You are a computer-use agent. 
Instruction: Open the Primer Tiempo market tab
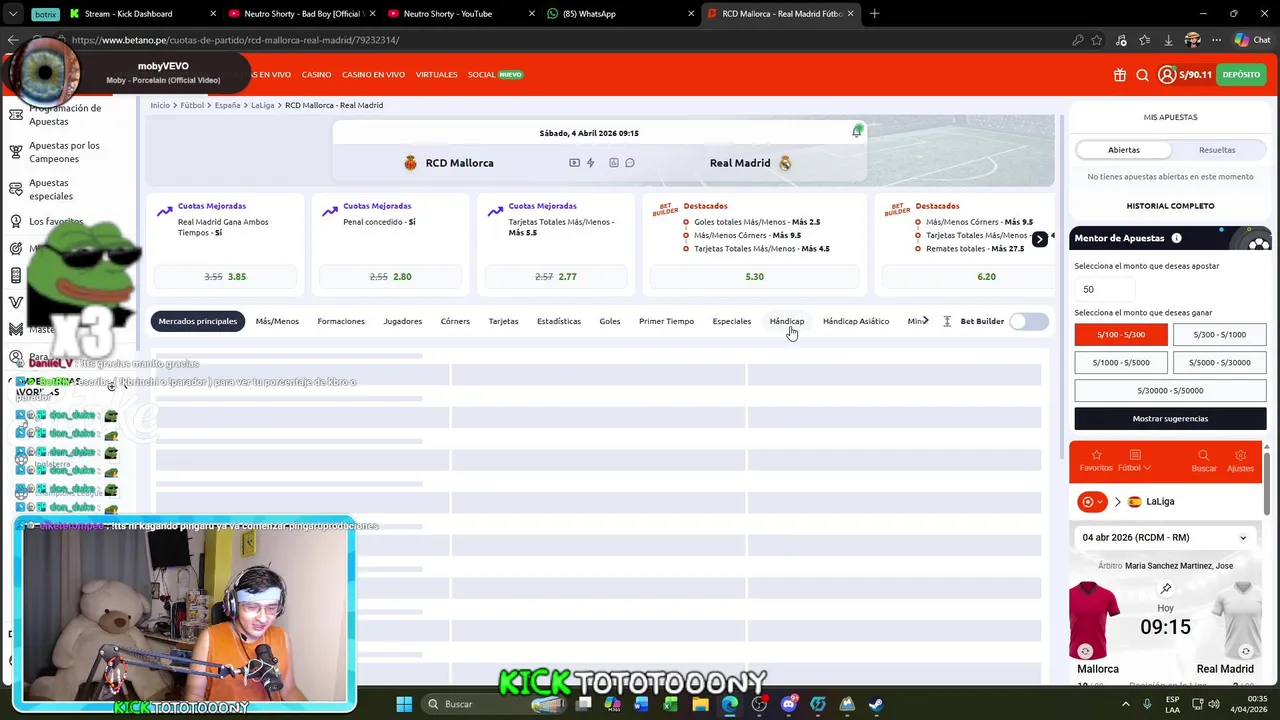coord(666,321)
